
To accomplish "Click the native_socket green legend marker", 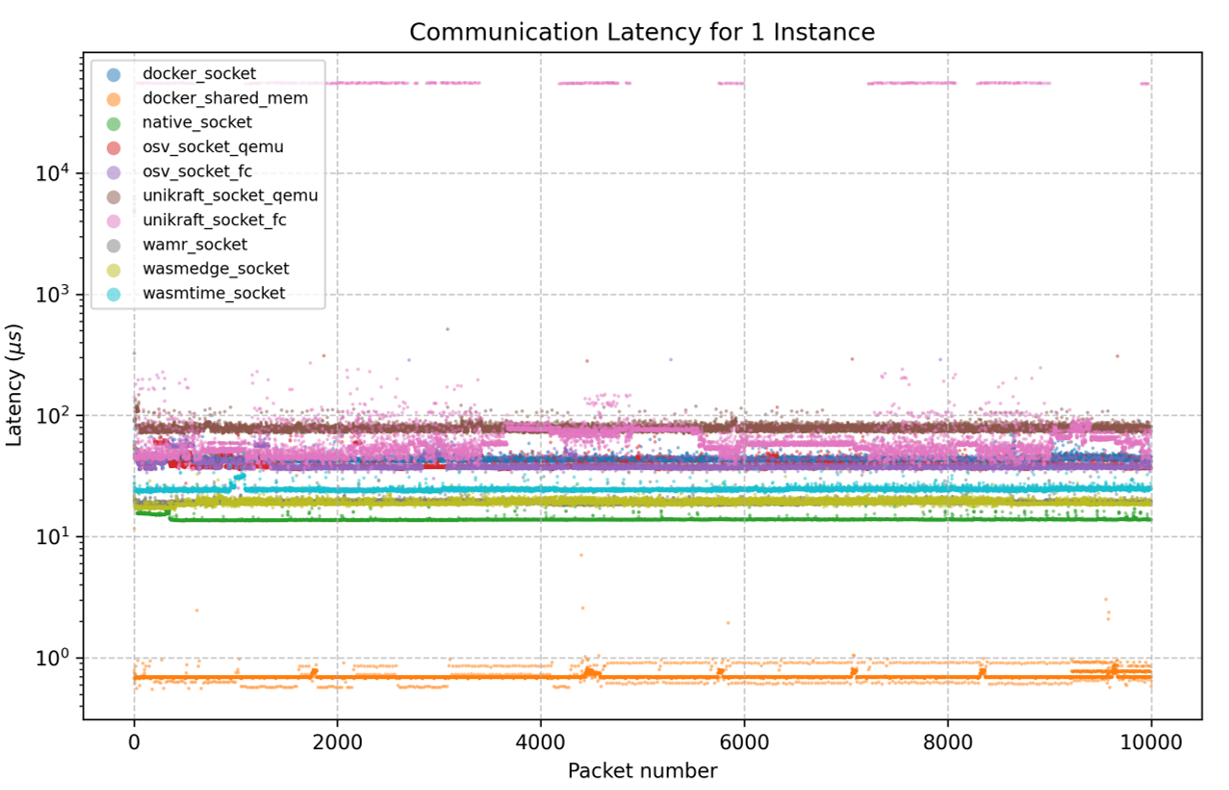I will coord(112,122).
